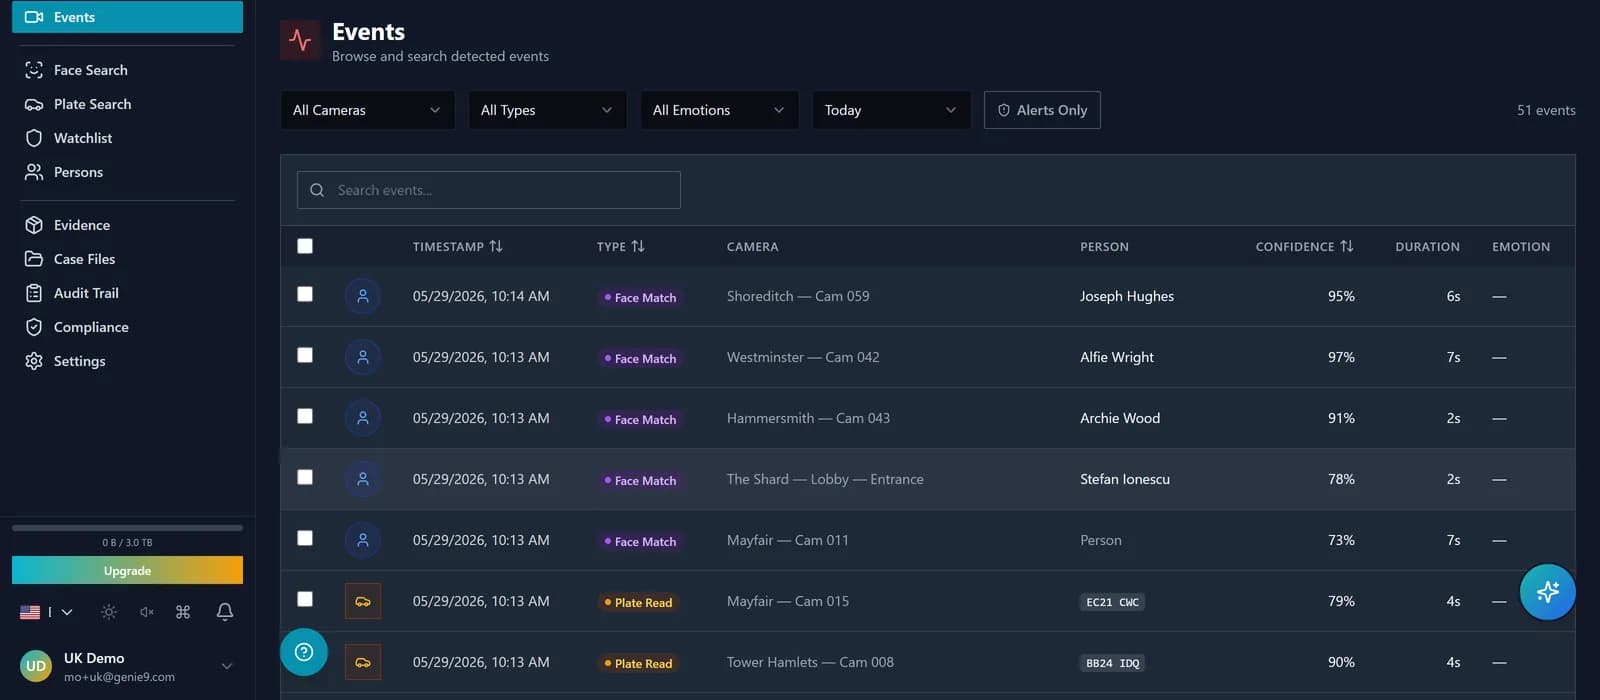Expand the language selector chevron
1600x700 pixels.
67,612
